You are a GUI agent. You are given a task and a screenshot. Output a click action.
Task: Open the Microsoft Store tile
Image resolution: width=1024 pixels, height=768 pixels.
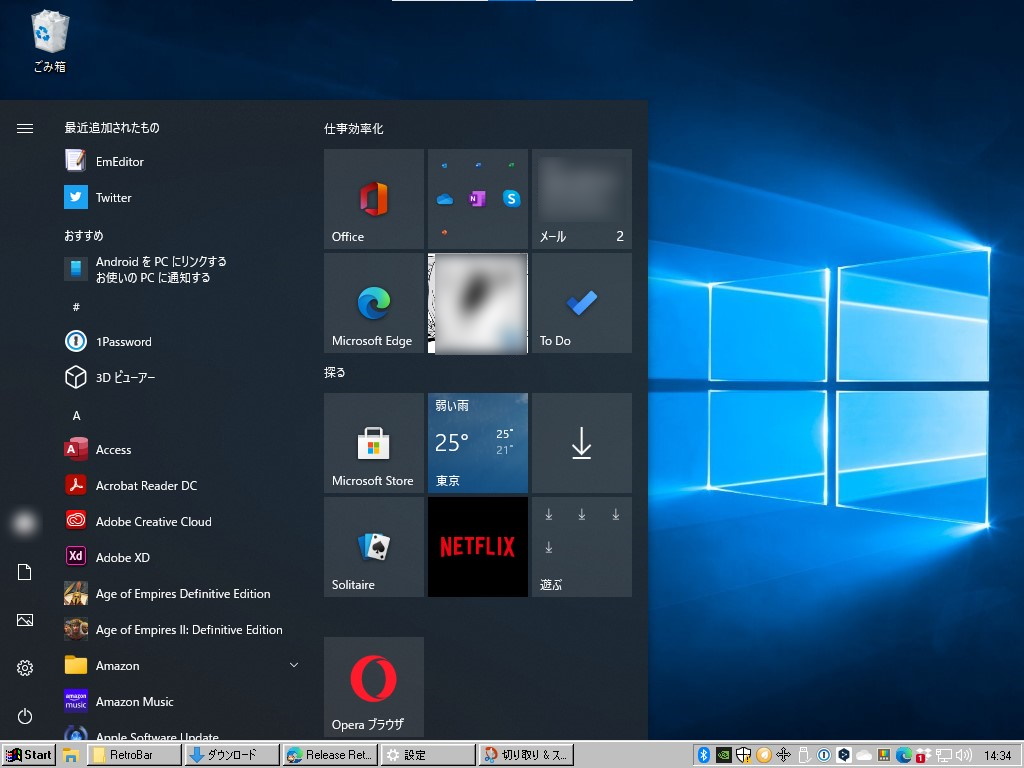pos(374,443)
